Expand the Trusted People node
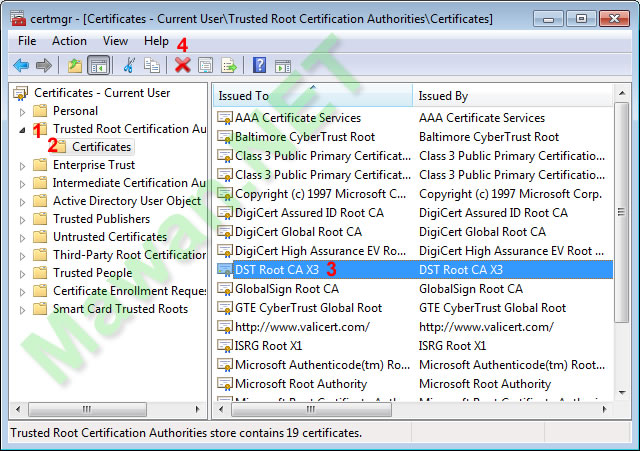Viewport: 640px width, 451px height. [22, 273]
